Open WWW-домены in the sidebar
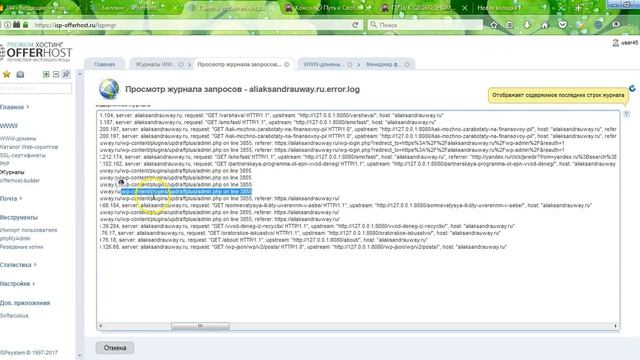Image resolution: width=640 pixels, height=360 pixels. pyautogui.click(x=18, y=139)
